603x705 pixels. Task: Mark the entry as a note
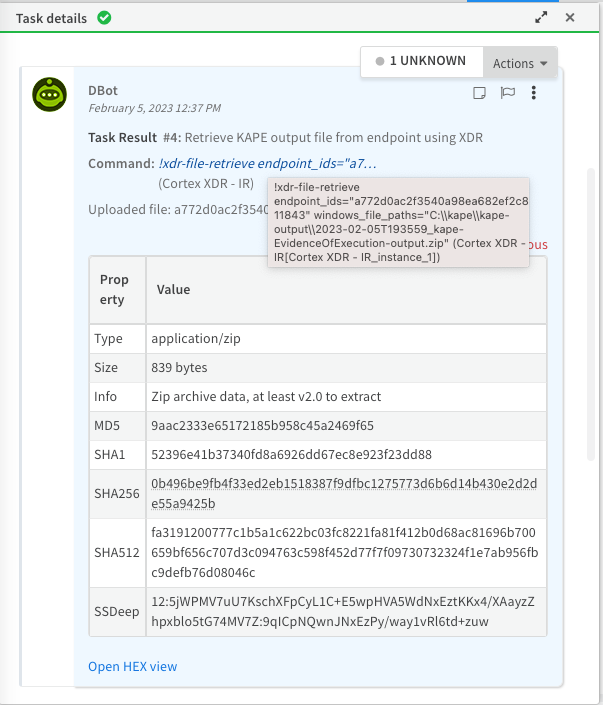(479, 93)
